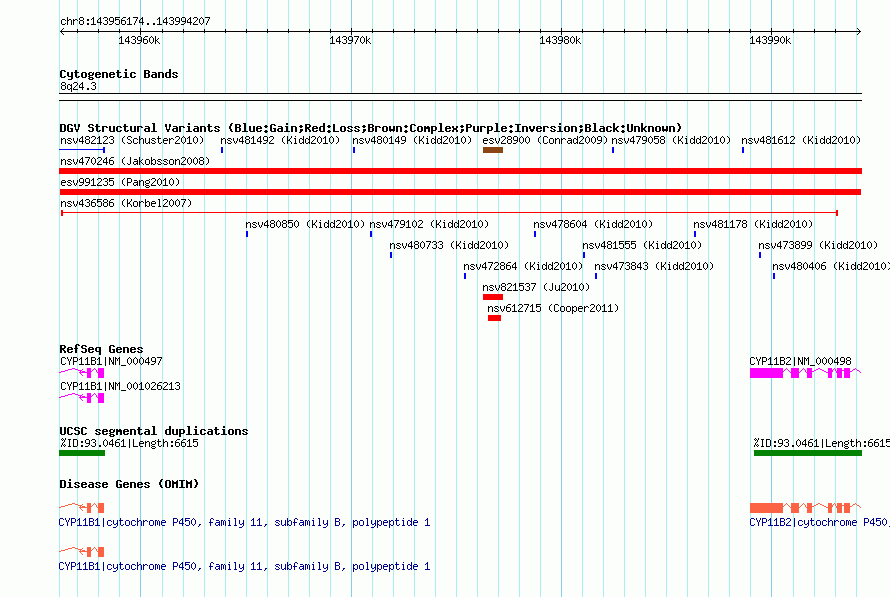Open variant nsv481178 (Kidd2010) label

[x=753, y=224]
